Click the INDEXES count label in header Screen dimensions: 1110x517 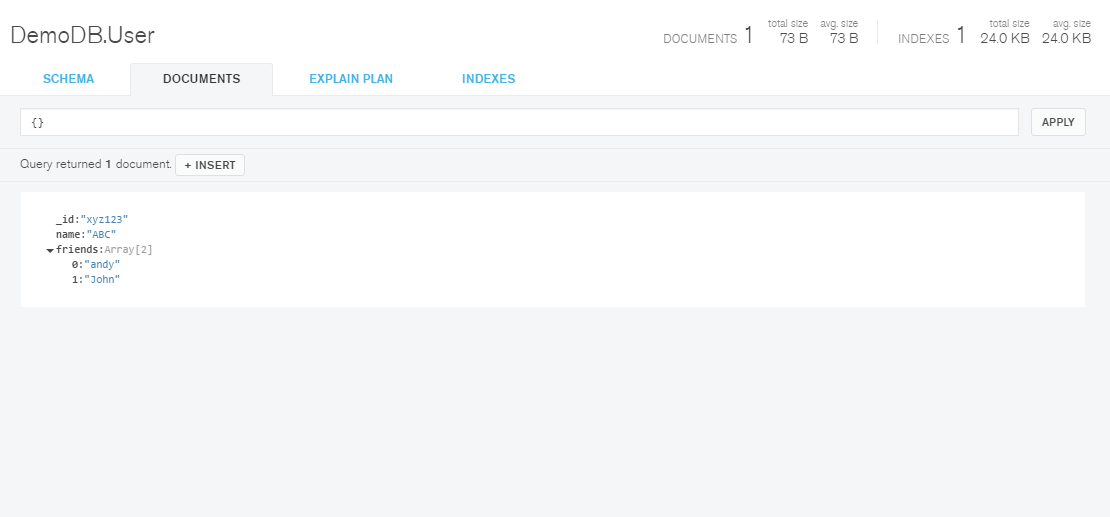pyautogui.click(x=923, y=39)
